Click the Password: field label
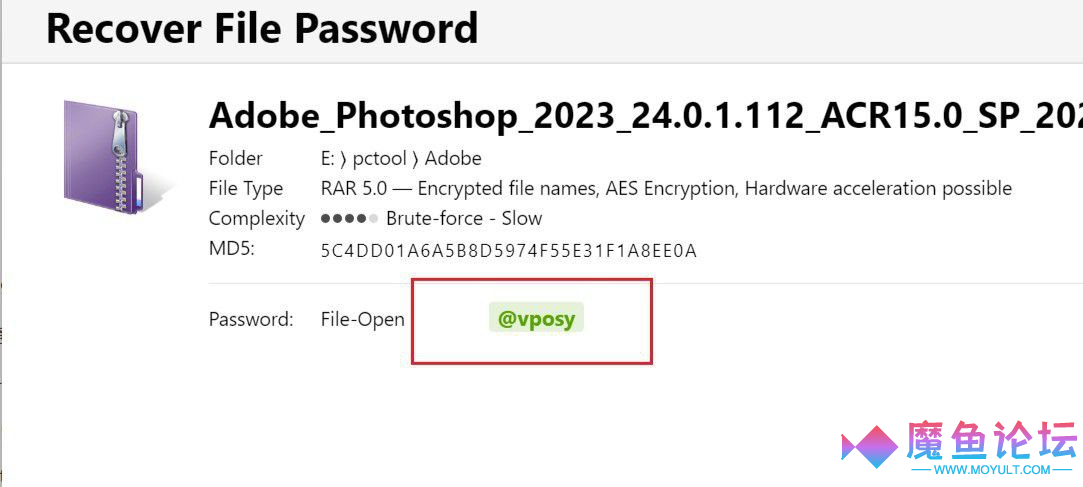This screenshot has width=1083, height=487. coord(251,320)
